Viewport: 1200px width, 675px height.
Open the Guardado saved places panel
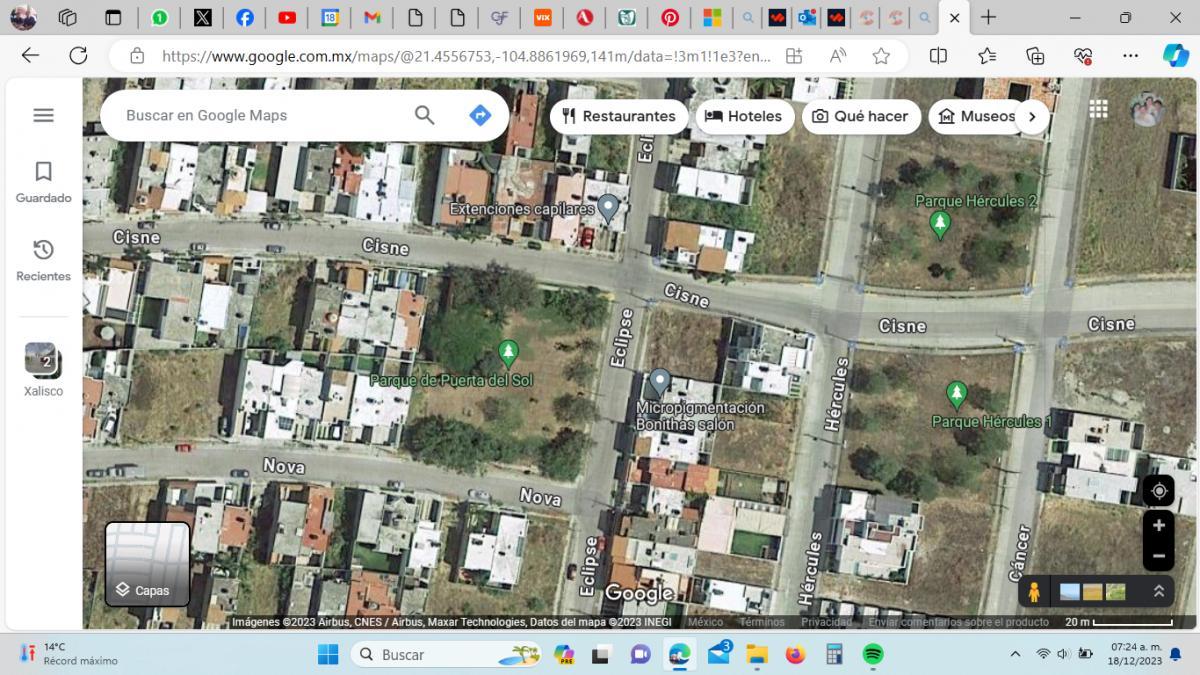tap(43, 181)
